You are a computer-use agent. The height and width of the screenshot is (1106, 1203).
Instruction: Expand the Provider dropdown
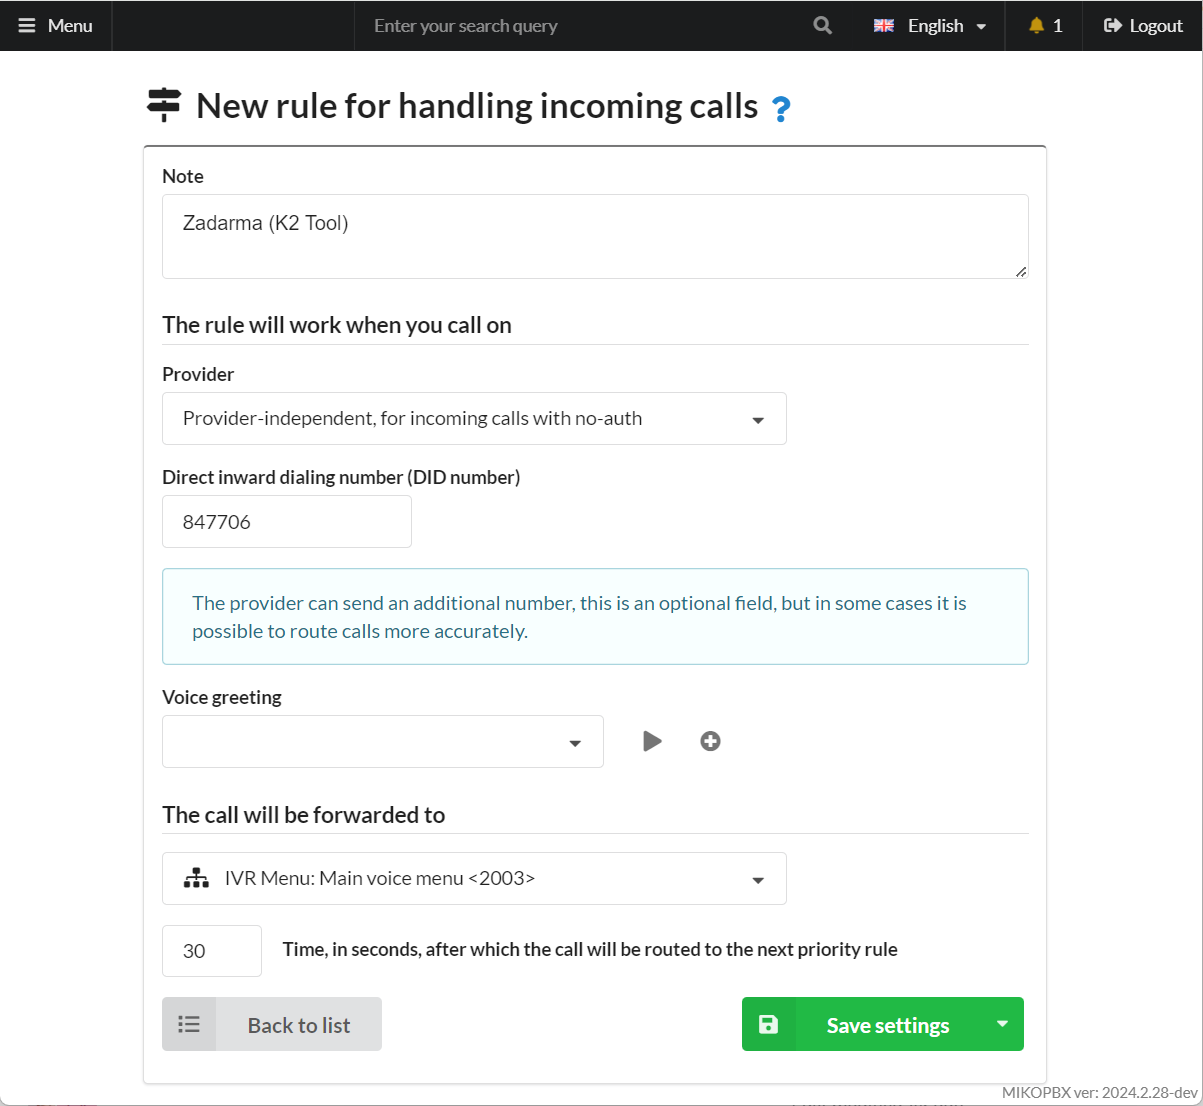click(x=474, y=418)
